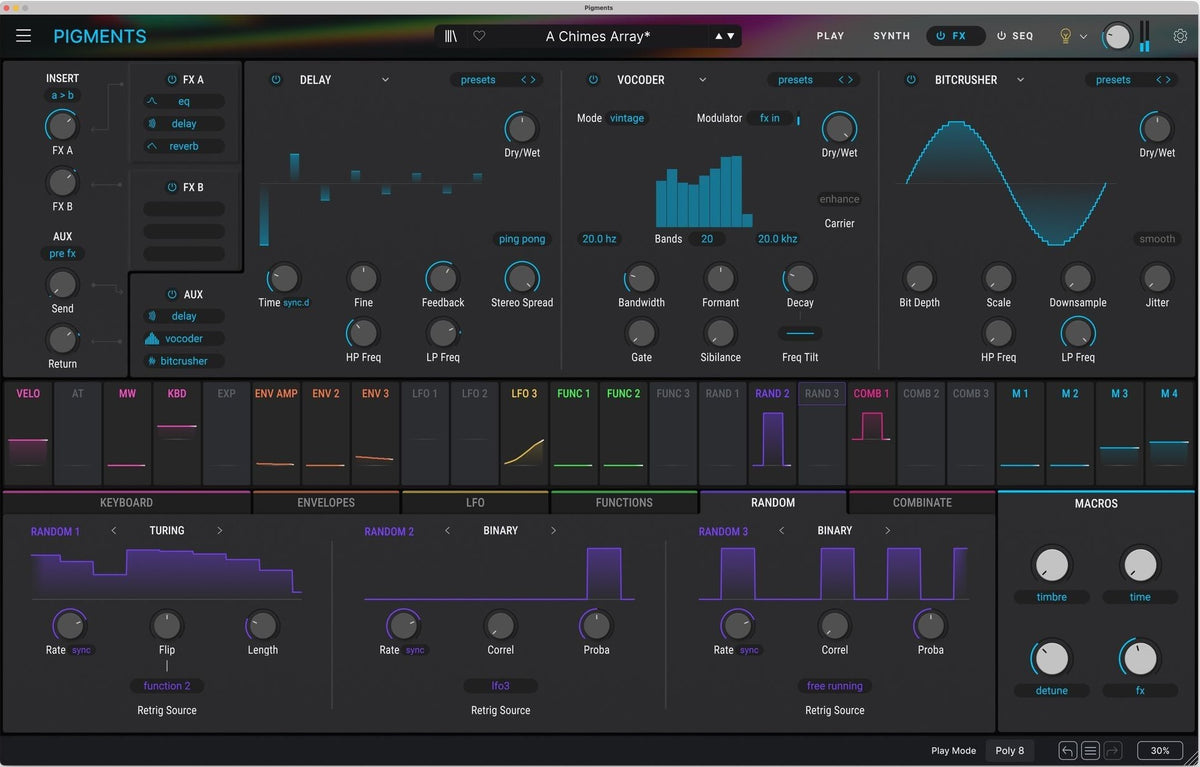This screenshot has width=1200, height=767.
Task: Open Modulator fx in selector
Action: pos(770,118)
